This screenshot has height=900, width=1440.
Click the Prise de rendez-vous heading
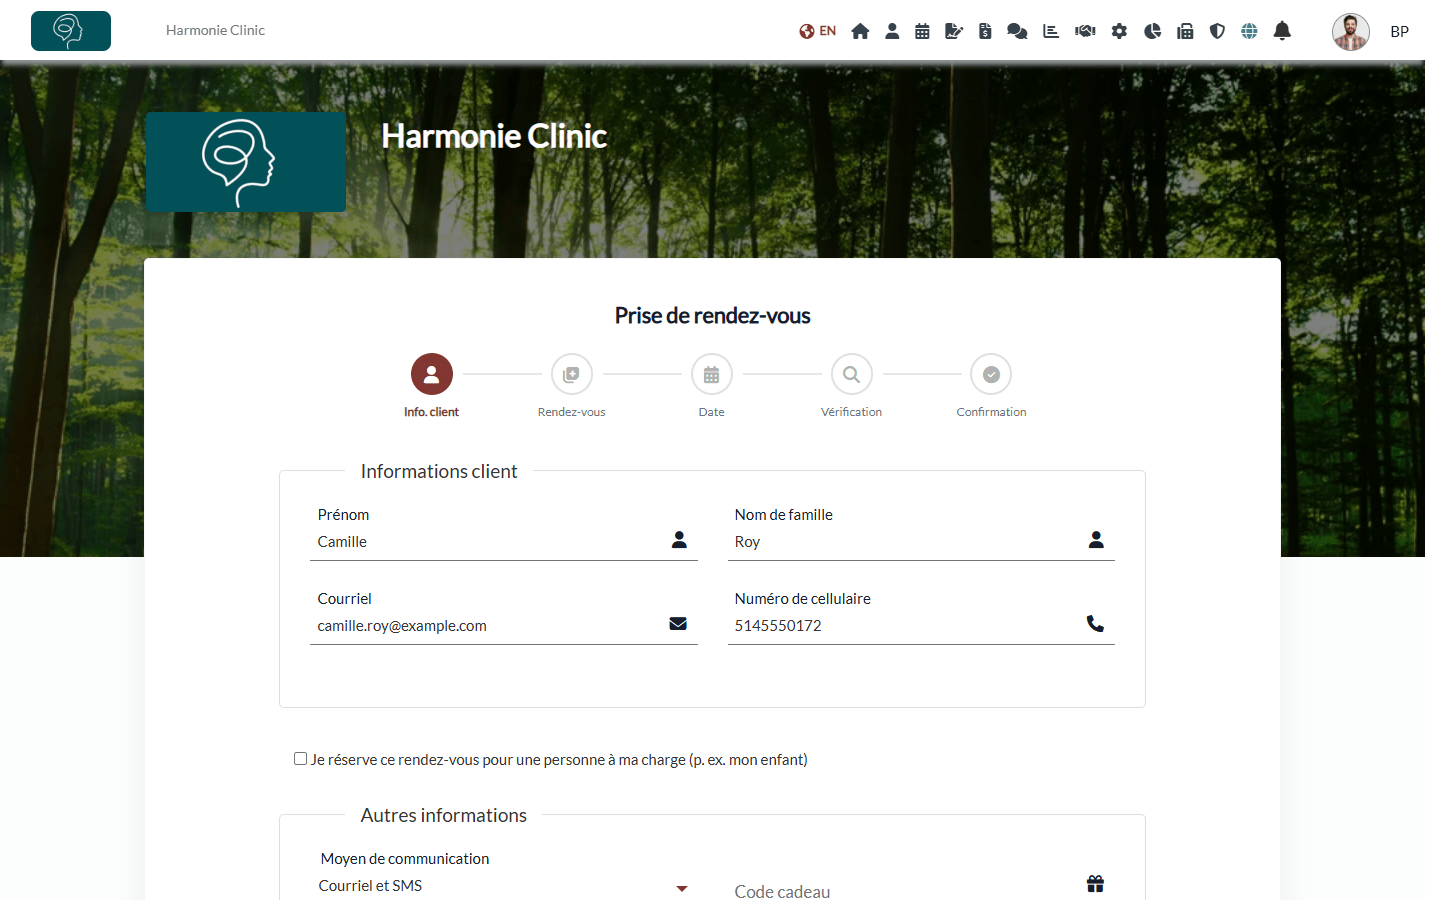point(712,316)
